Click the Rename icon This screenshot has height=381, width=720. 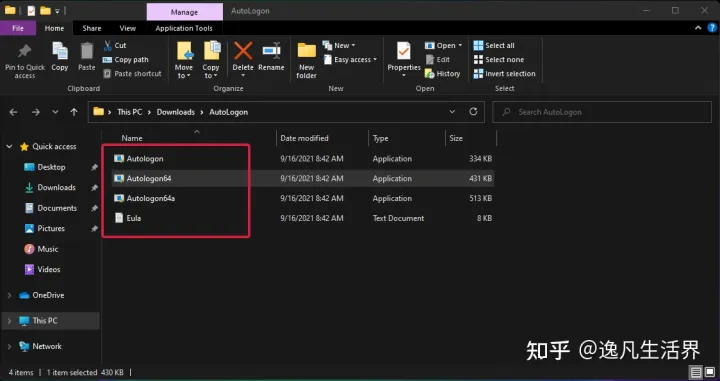[x=271, y=51]
